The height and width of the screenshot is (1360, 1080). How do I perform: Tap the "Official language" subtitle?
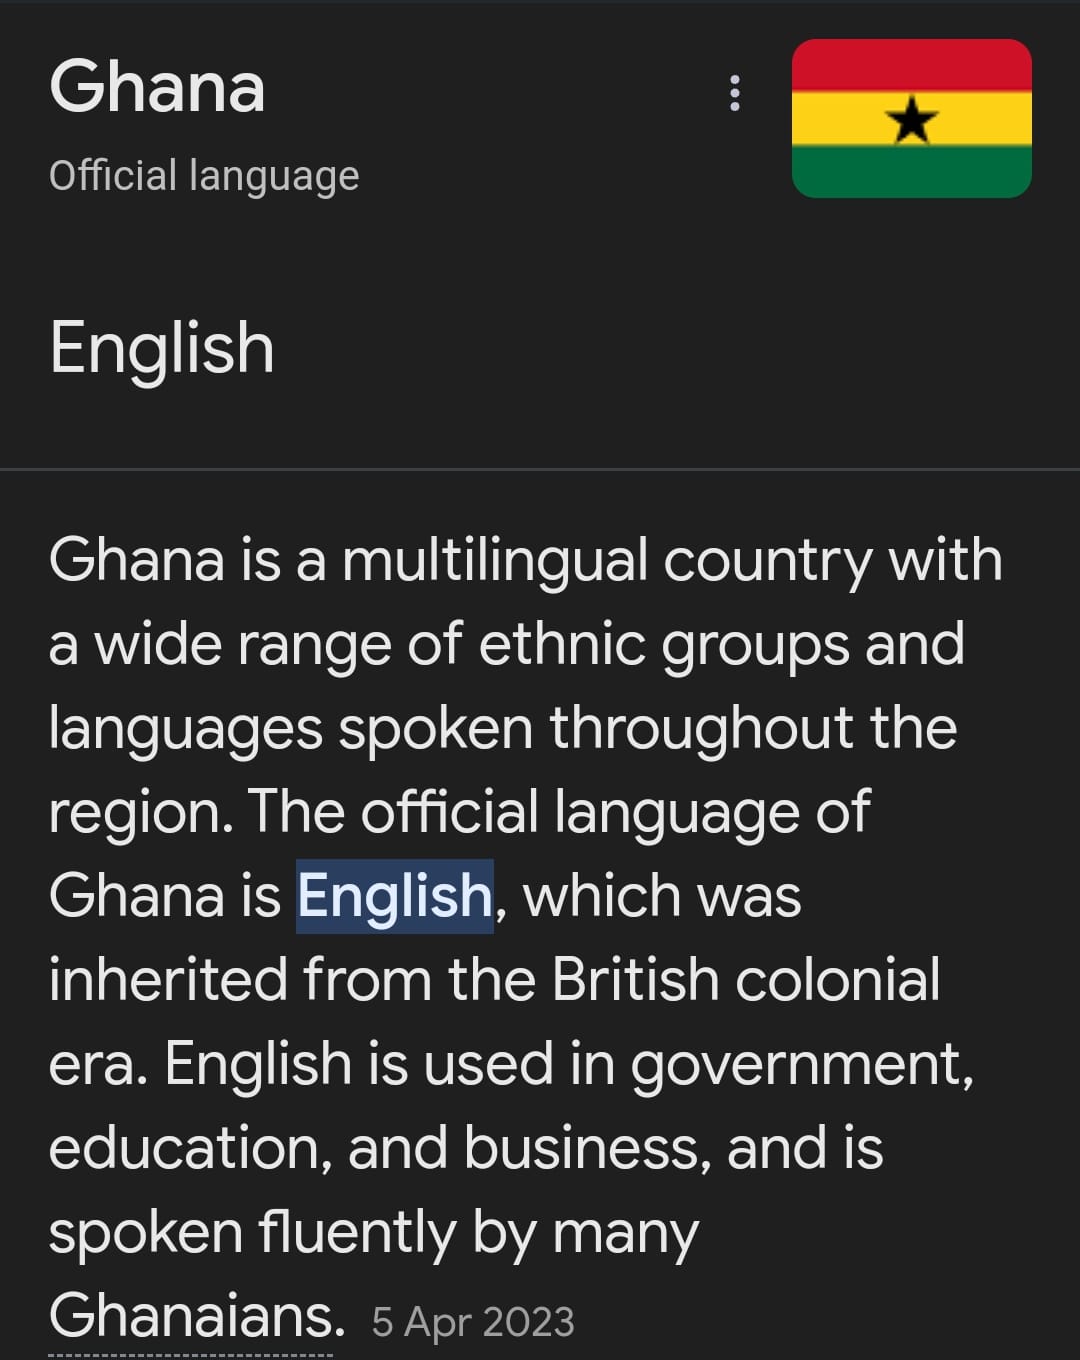coord(204,176)
